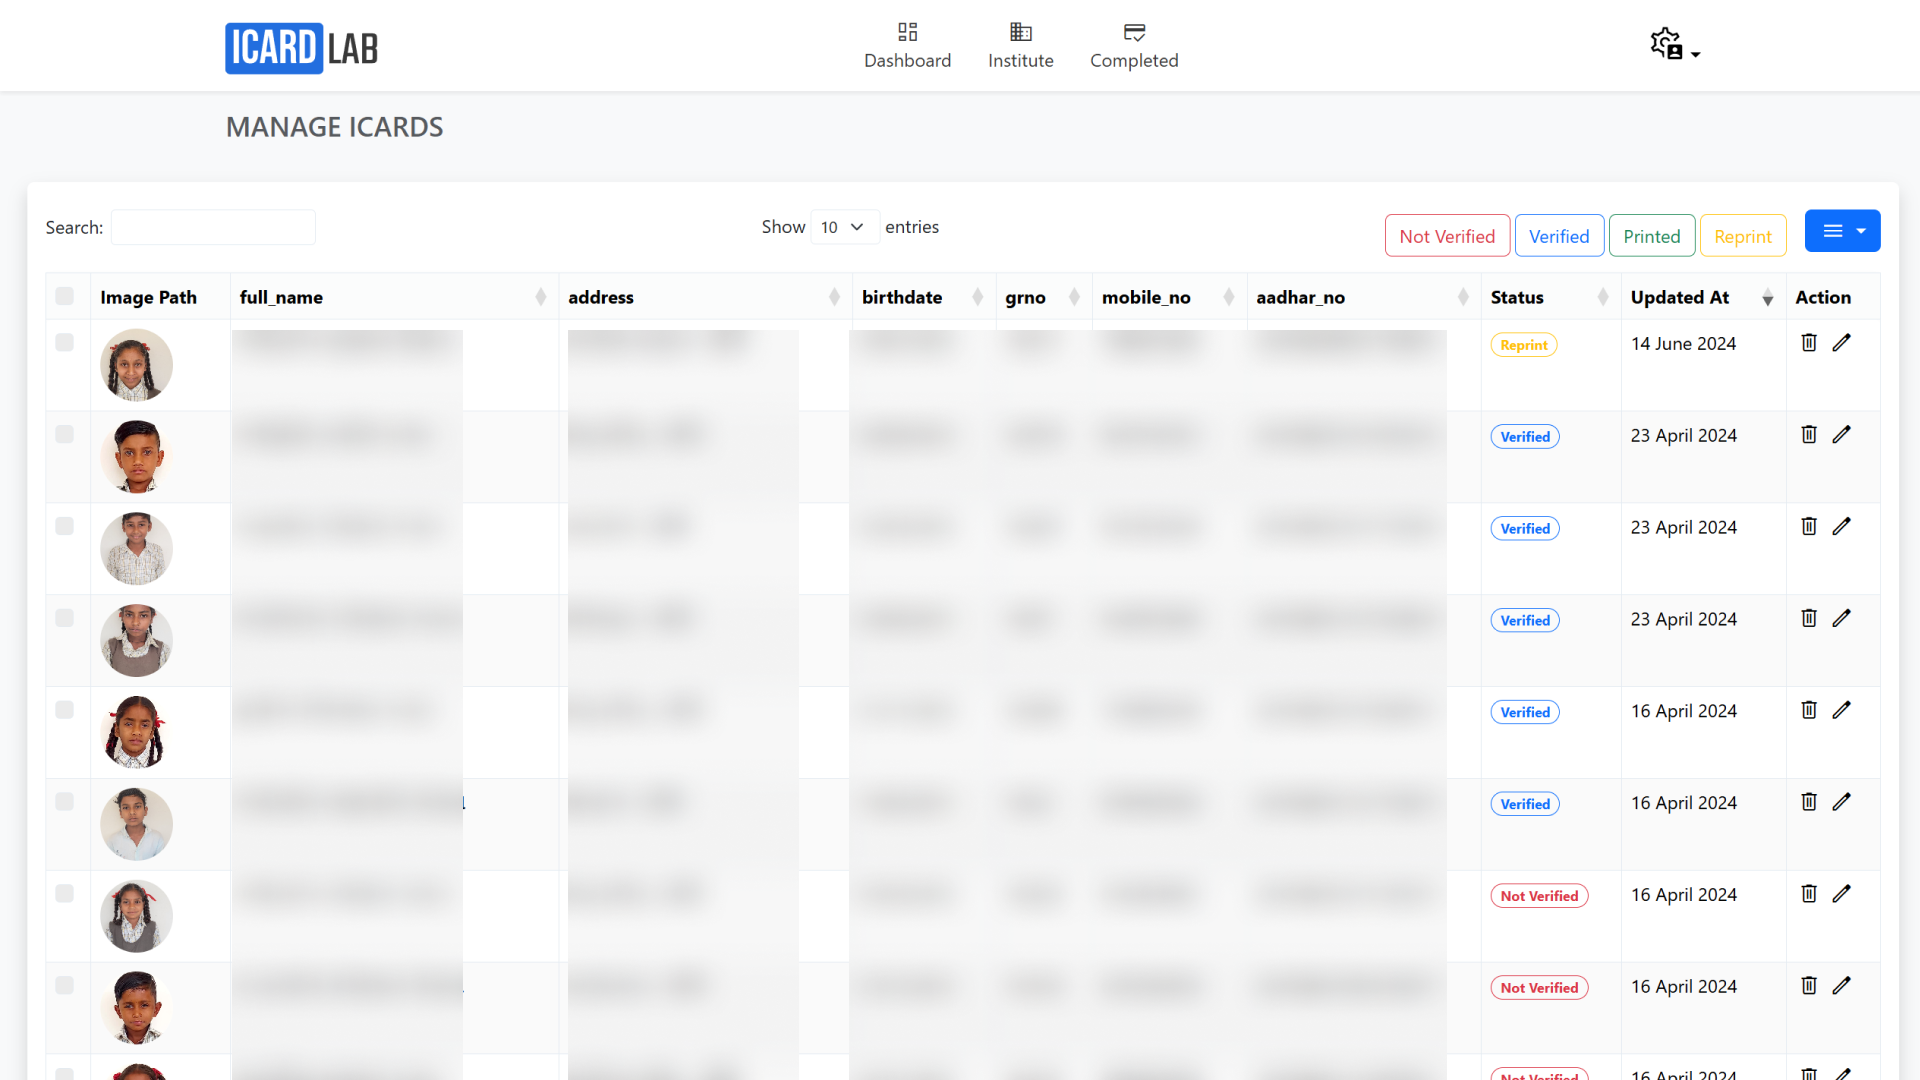The image size is (1920, 1080).
Task: Sort table by birthdate column
Action: pyautogui.click(x=923, y=297)
